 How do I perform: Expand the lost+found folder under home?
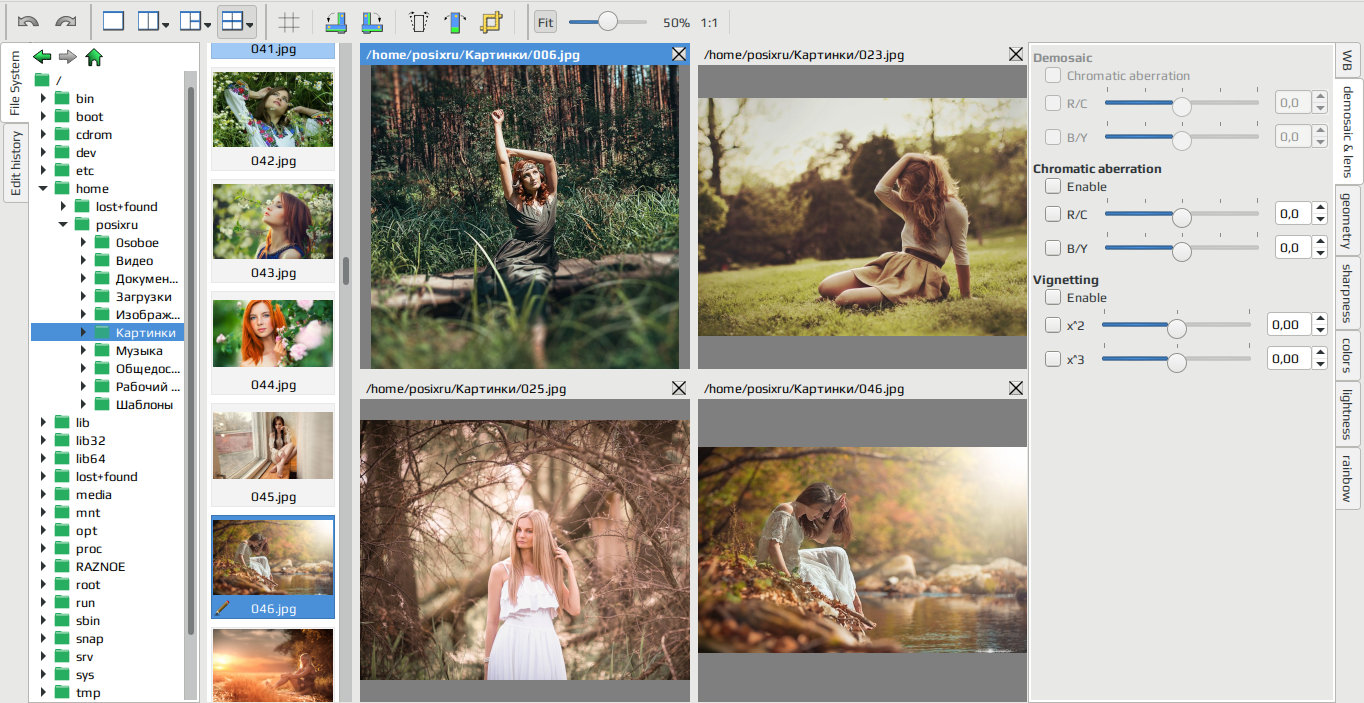[63, 206]
